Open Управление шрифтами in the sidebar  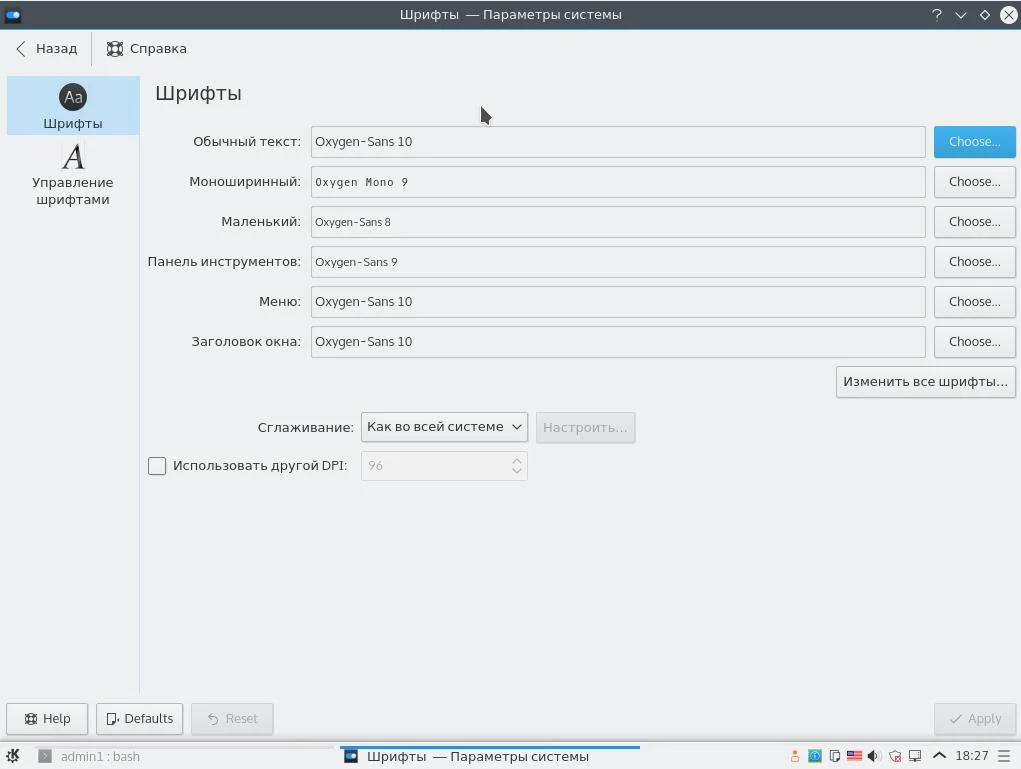[x=73, y=175]
